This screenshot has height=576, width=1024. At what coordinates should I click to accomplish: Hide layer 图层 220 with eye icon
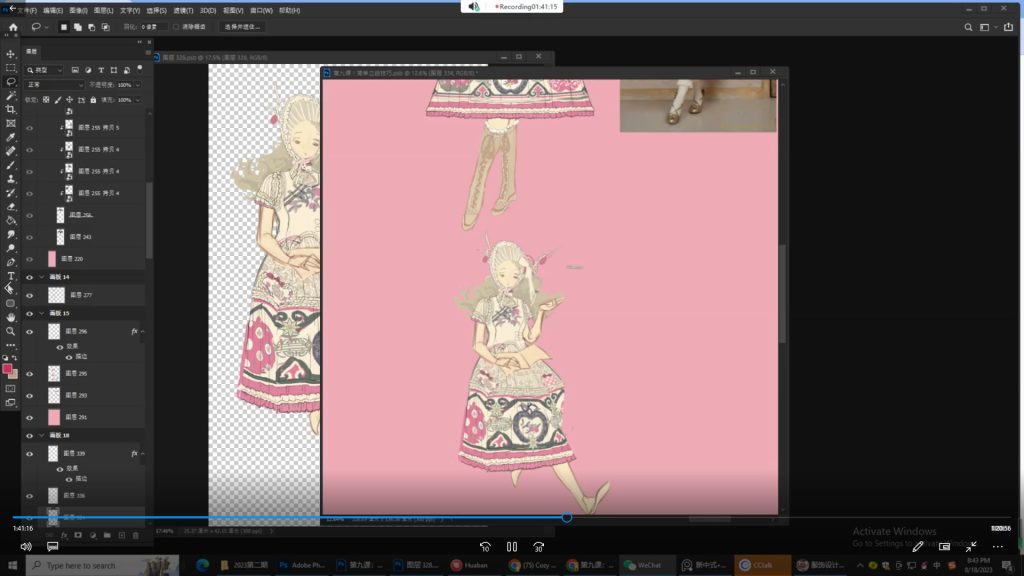pyautogui.click(x=29, y=258)
